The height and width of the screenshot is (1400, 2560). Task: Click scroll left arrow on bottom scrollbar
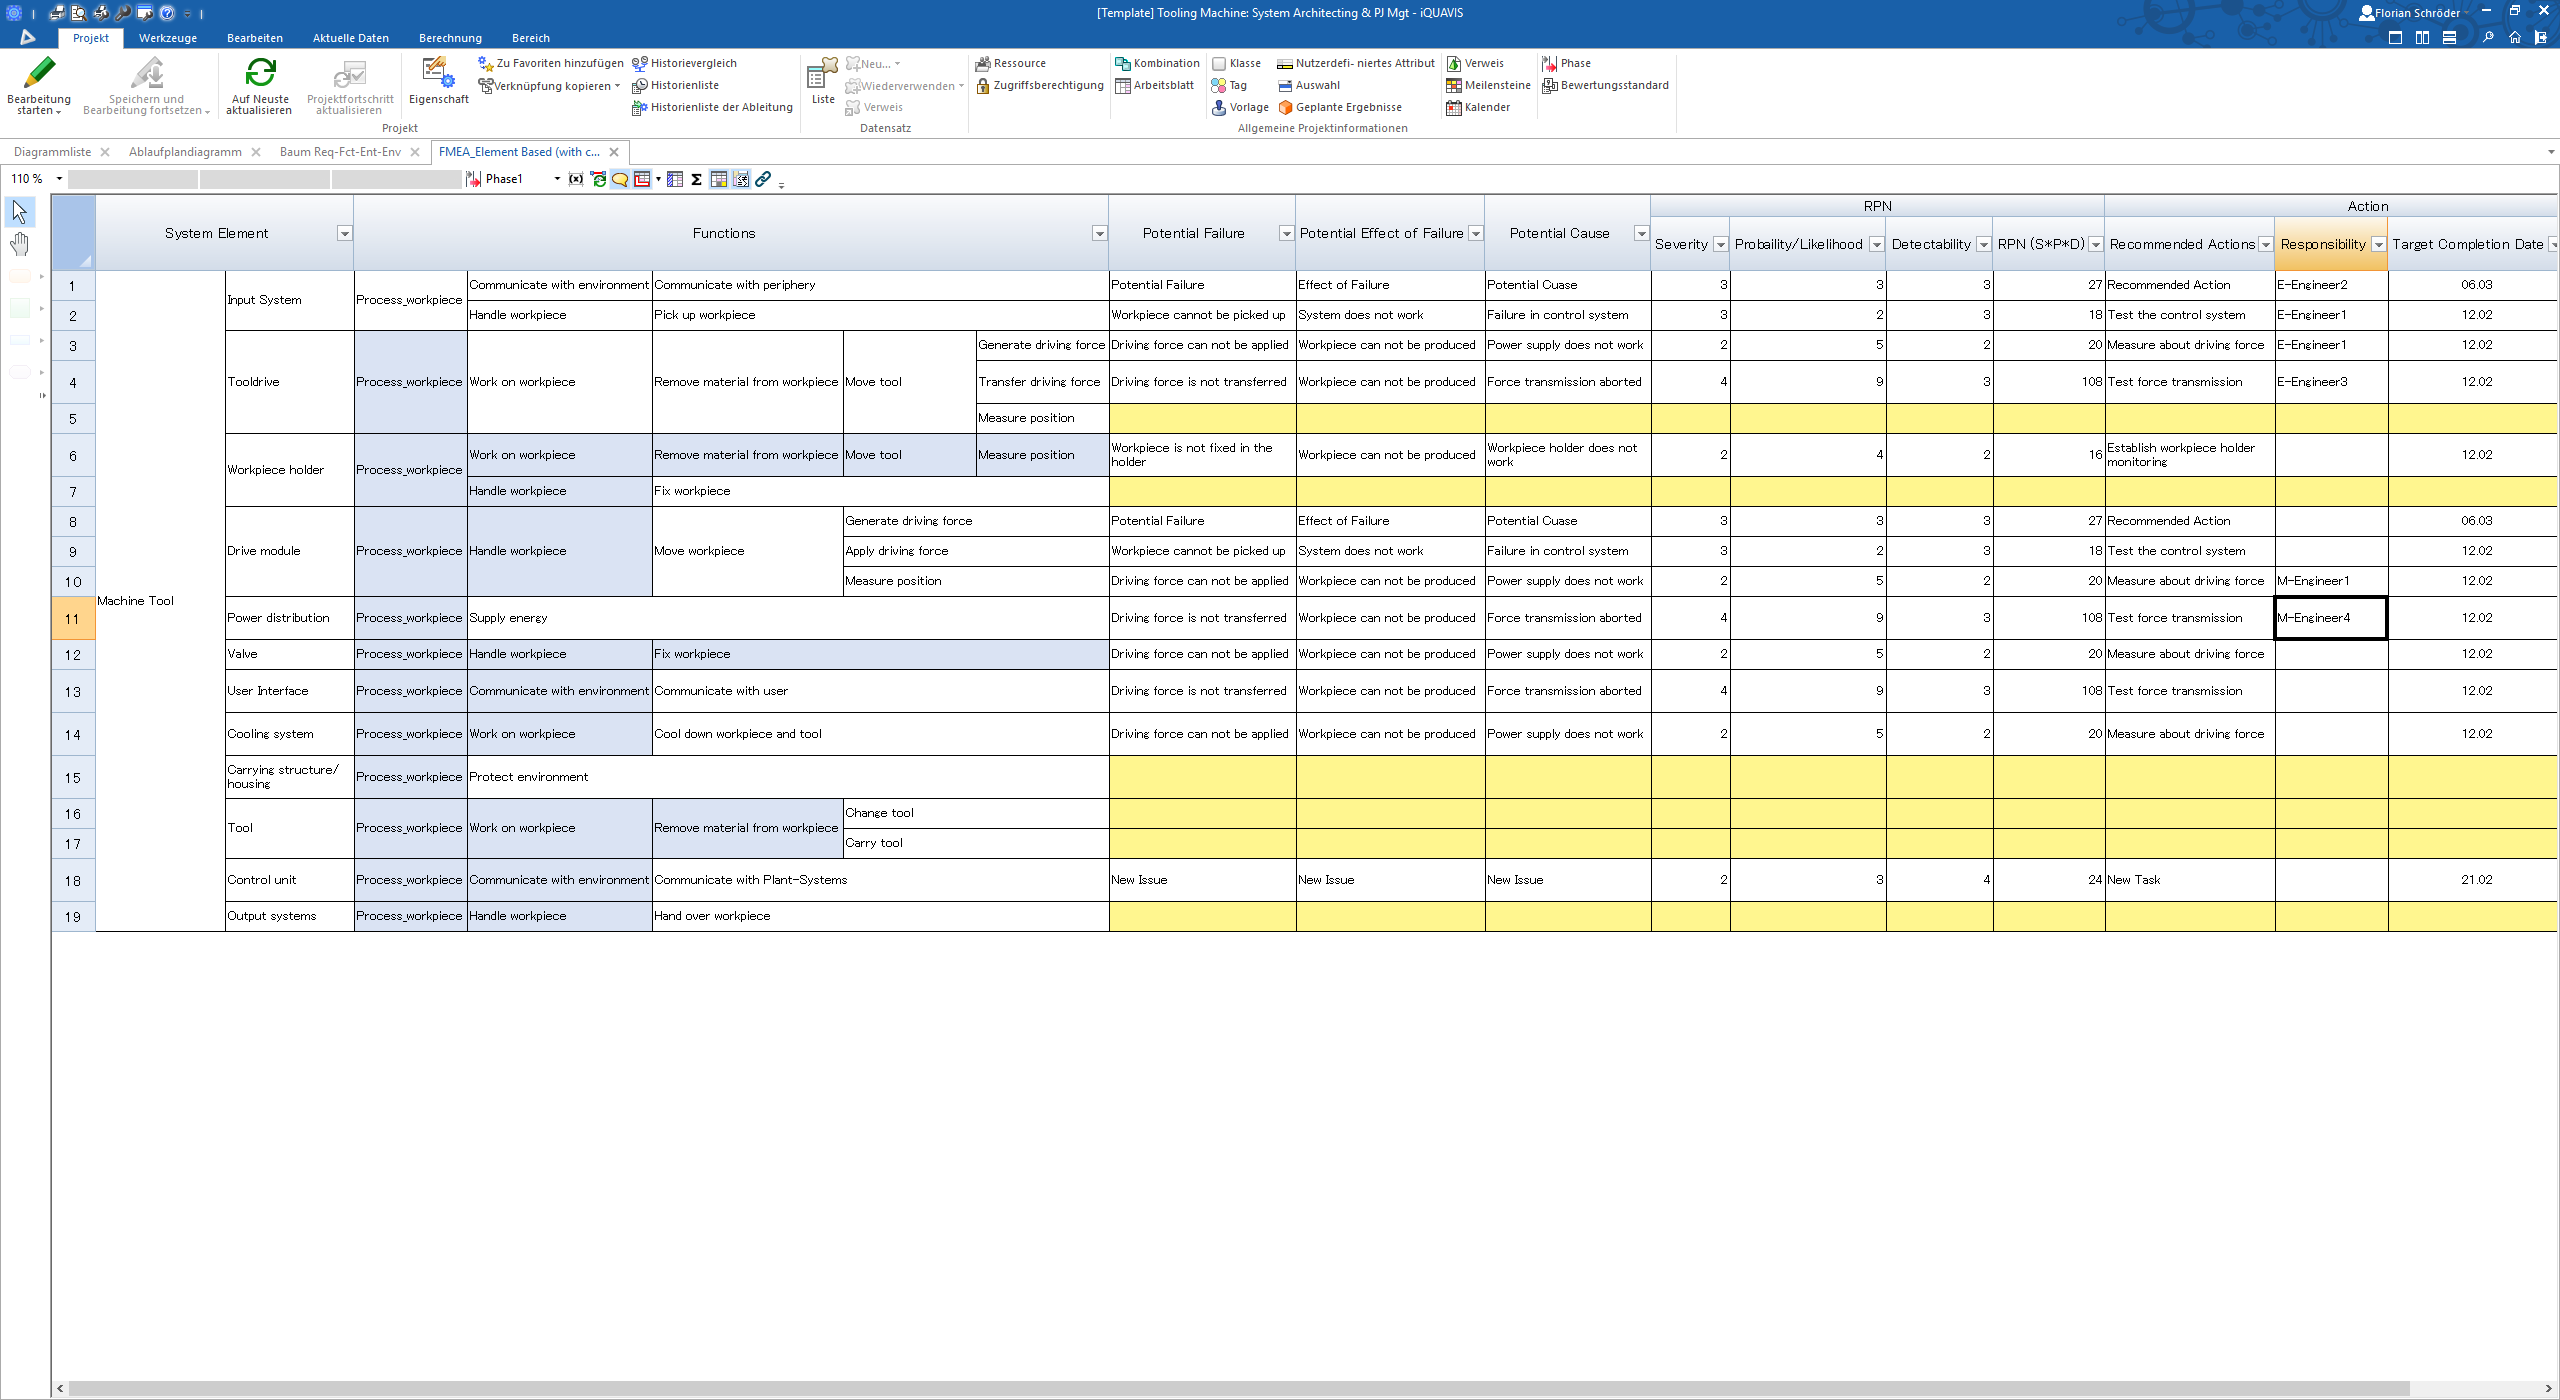(61, 1389)
